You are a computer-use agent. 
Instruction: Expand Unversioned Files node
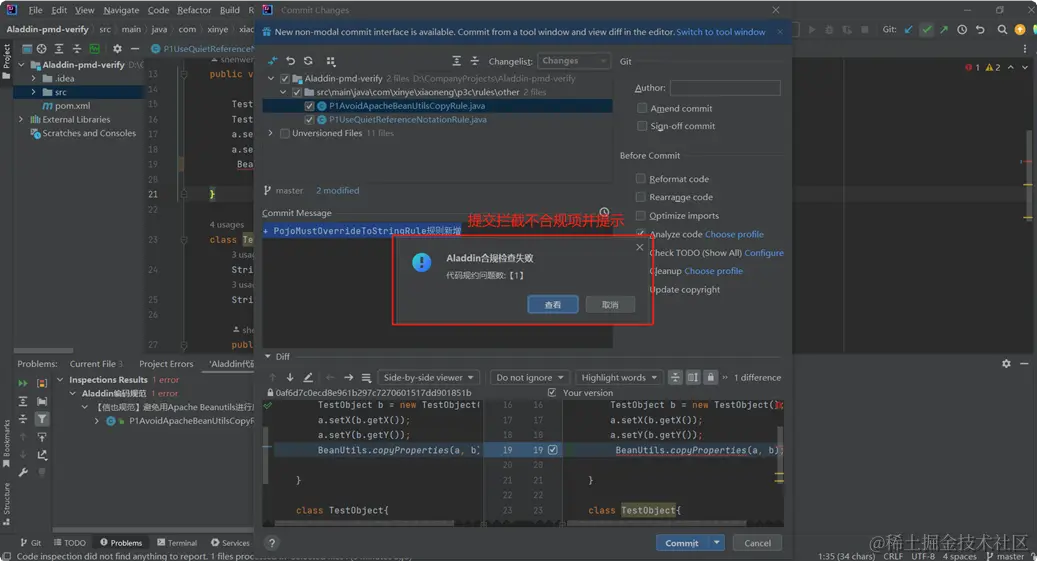click(270, 134)
